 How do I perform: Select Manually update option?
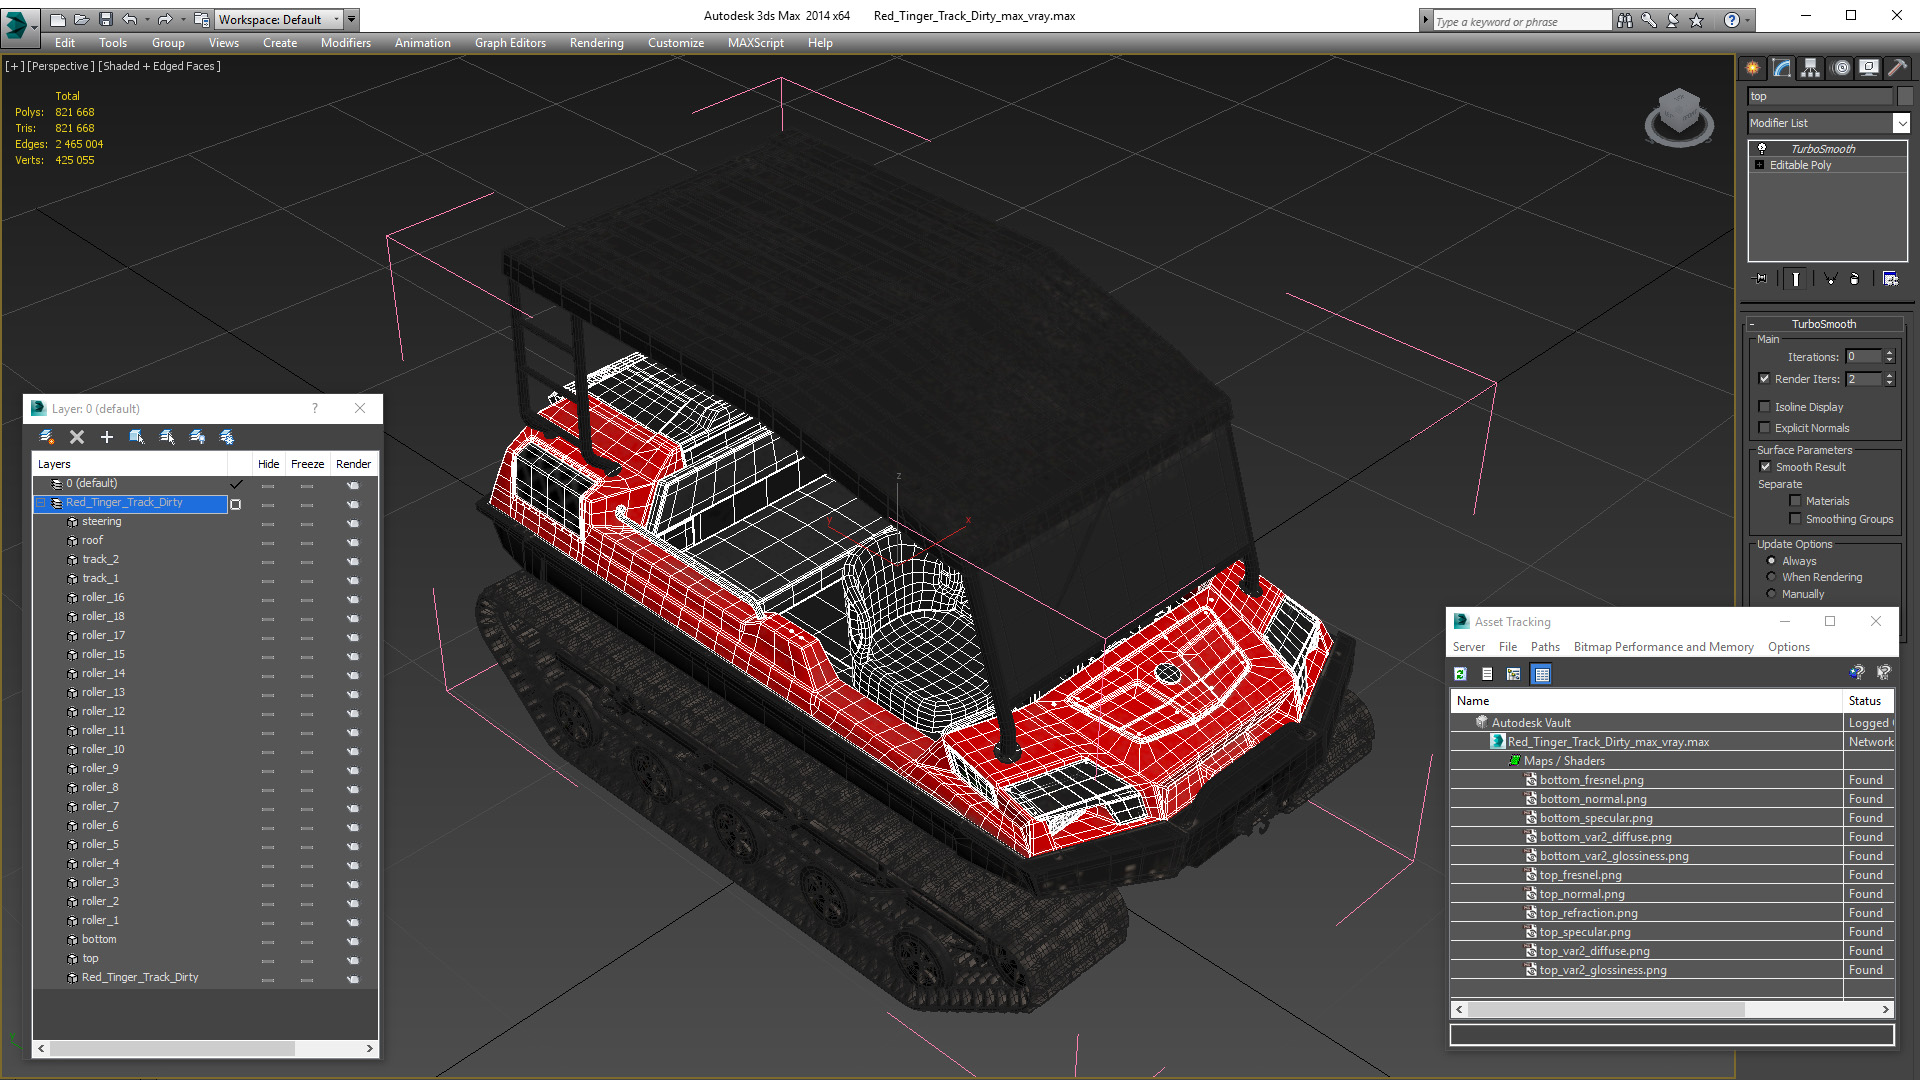1772,593
